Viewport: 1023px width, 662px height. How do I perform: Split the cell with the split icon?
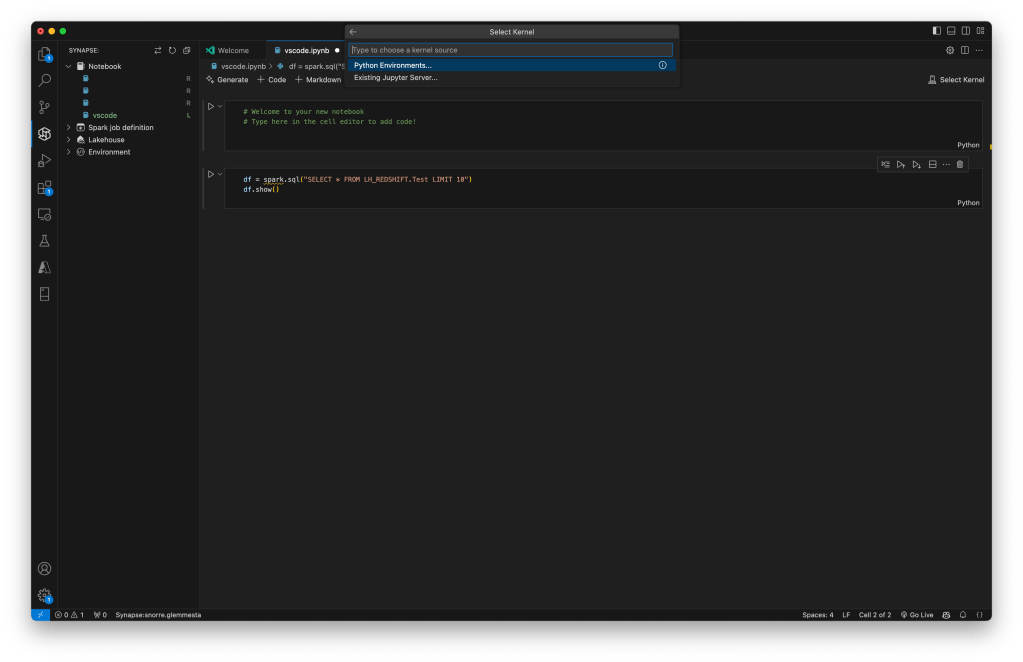(930, 164)
